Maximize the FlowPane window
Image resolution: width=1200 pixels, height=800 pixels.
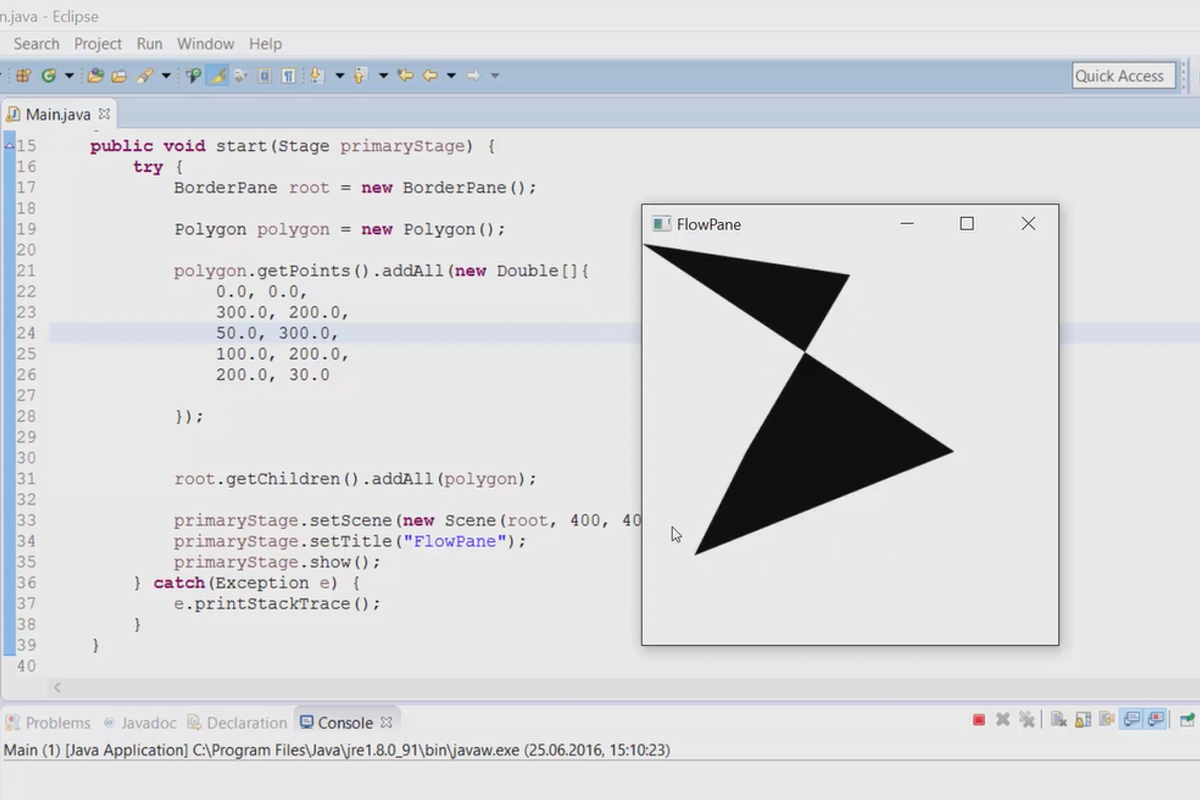[967, 224]
